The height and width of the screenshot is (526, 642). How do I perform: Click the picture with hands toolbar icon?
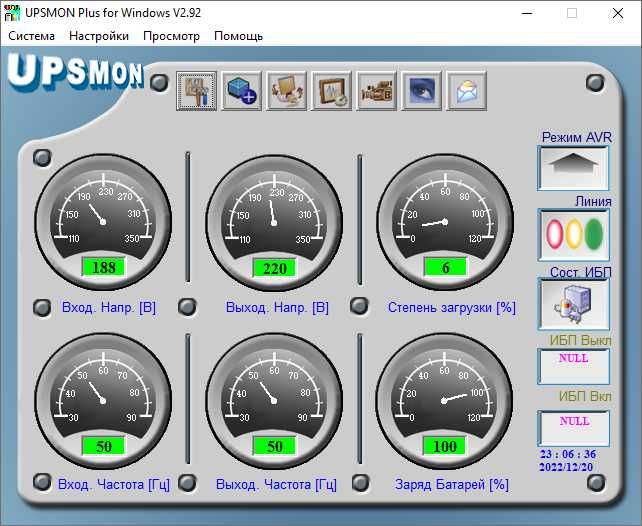pyautogui.click(x=287, y=91)
